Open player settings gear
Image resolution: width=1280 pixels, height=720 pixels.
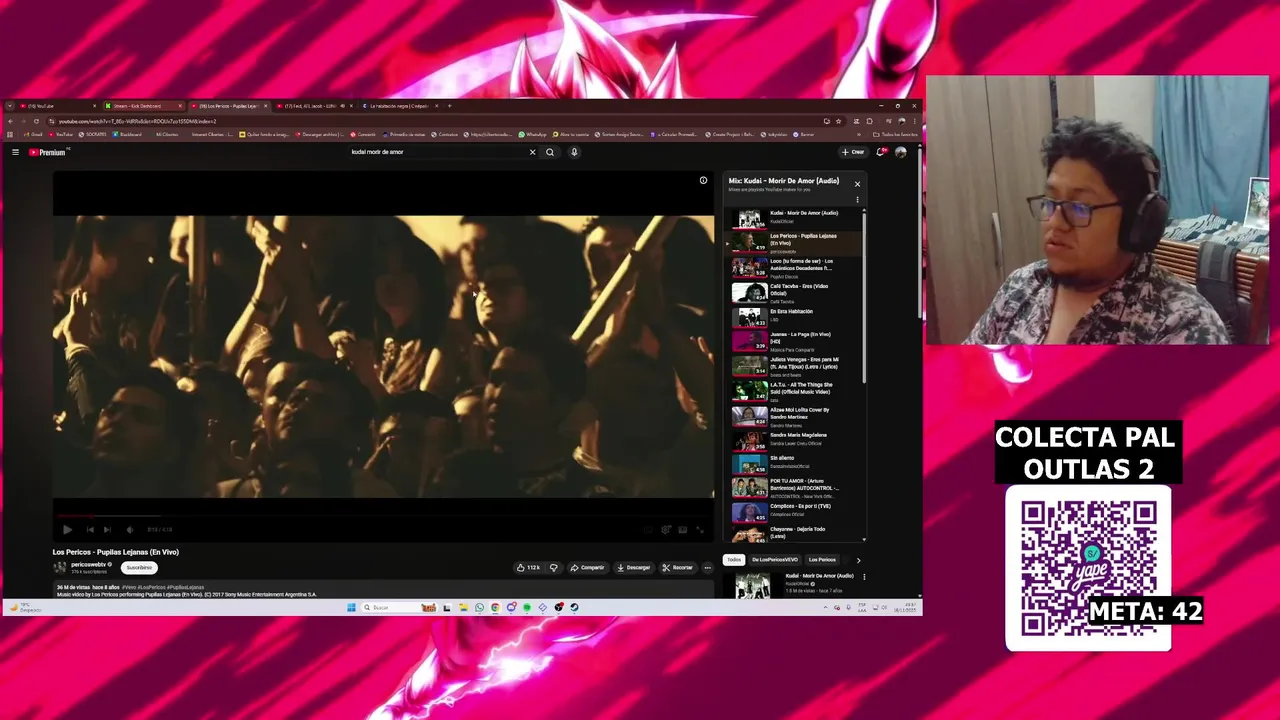(665, 530)
